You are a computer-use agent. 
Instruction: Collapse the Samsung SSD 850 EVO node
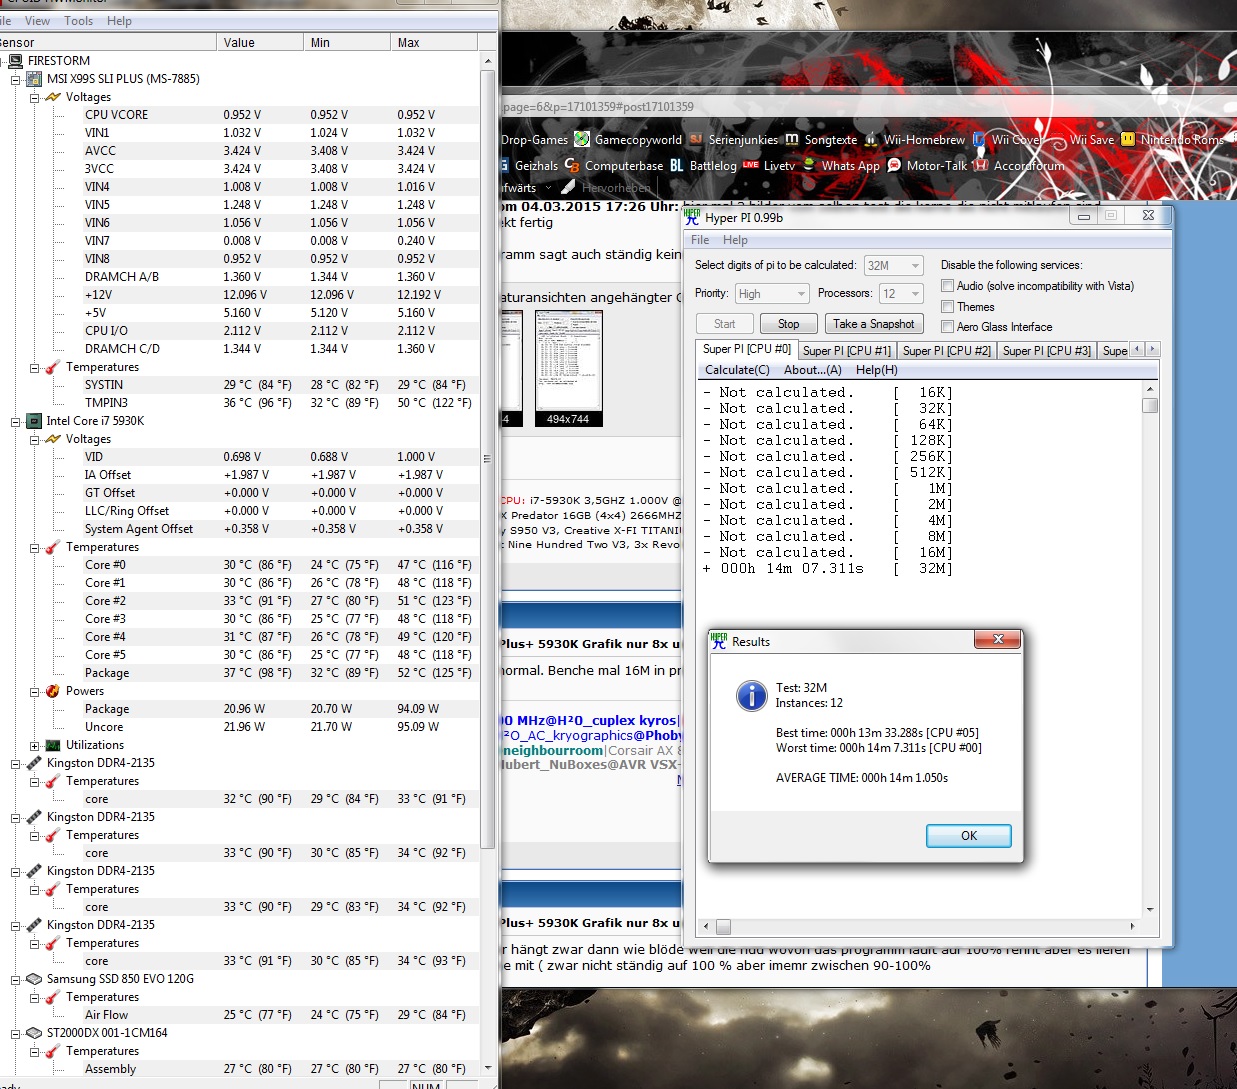pos(16,979)
